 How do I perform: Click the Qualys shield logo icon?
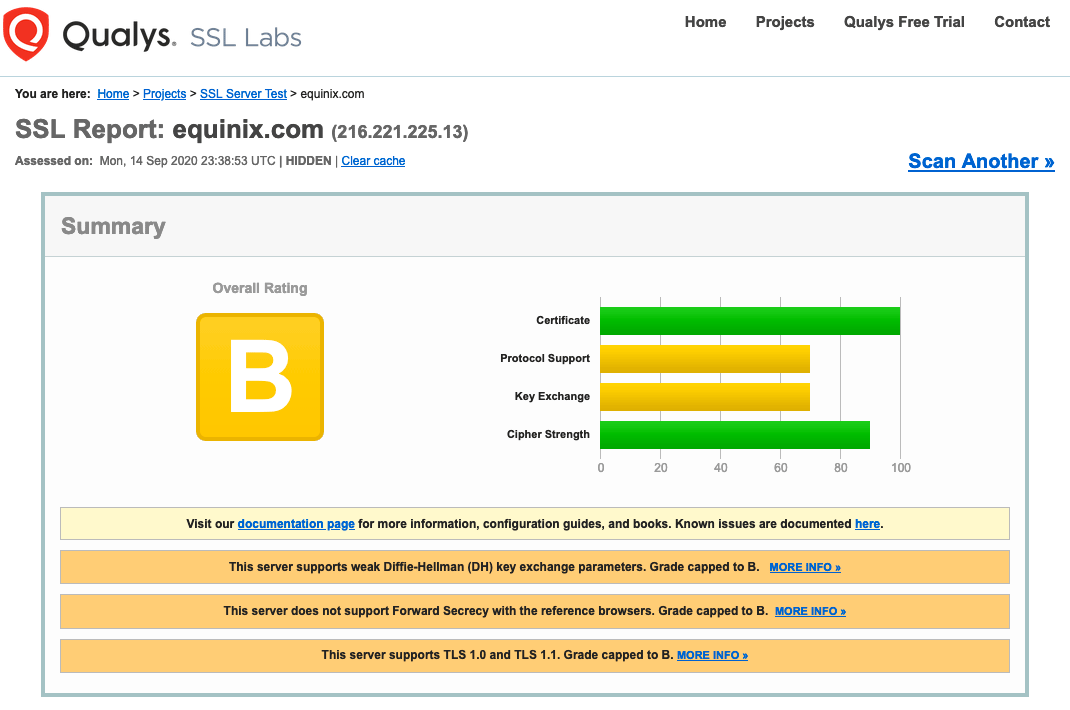coord(26,33)
